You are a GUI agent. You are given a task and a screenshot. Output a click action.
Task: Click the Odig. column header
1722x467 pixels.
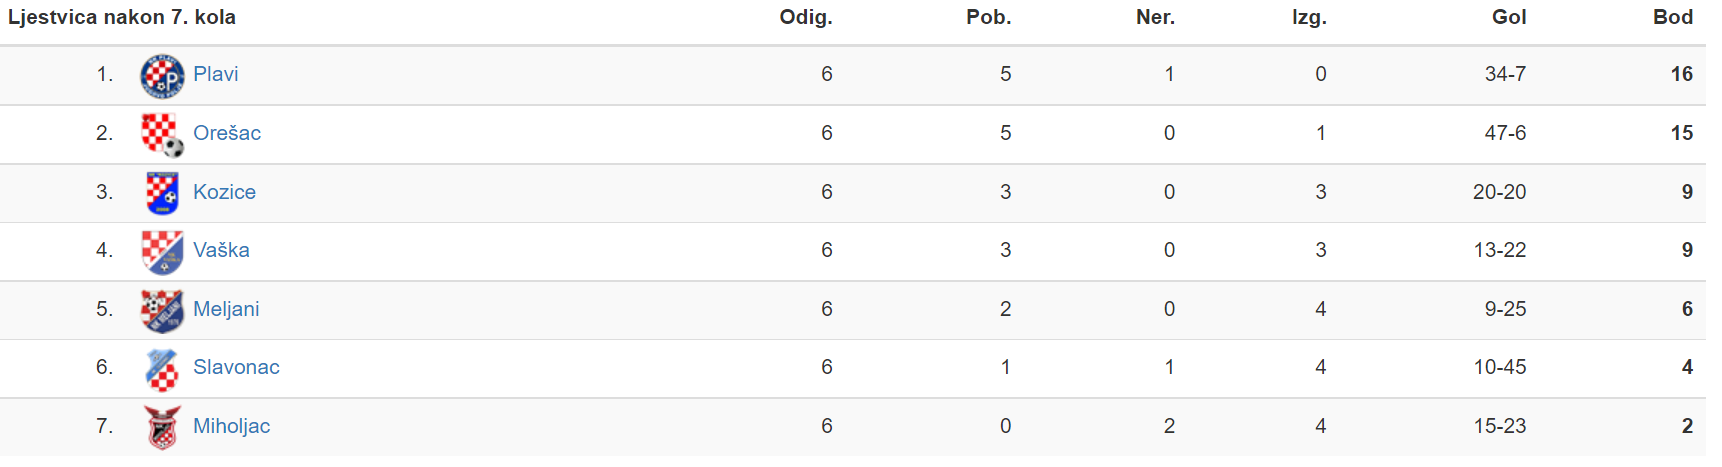click(806, 17)
